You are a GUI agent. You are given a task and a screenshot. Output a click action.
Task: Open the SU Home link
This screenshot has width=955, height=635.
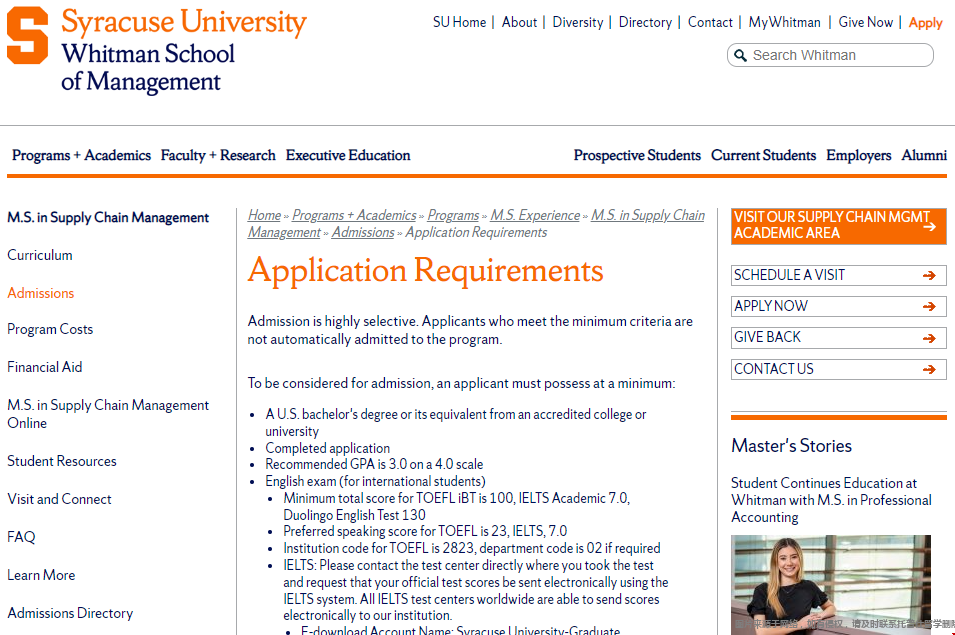tap(459, 23)
